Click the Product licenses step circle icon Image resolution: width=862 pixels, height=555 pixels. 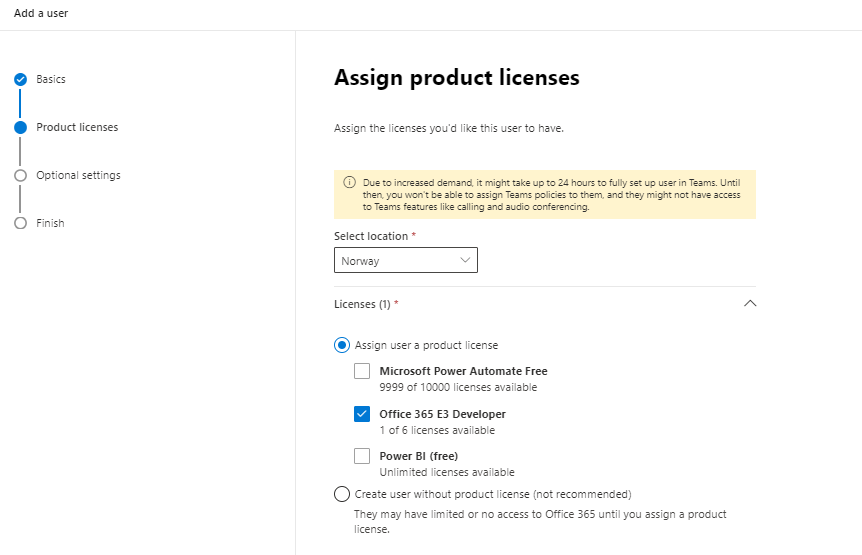pyautogui.click(x=20, y=127)
